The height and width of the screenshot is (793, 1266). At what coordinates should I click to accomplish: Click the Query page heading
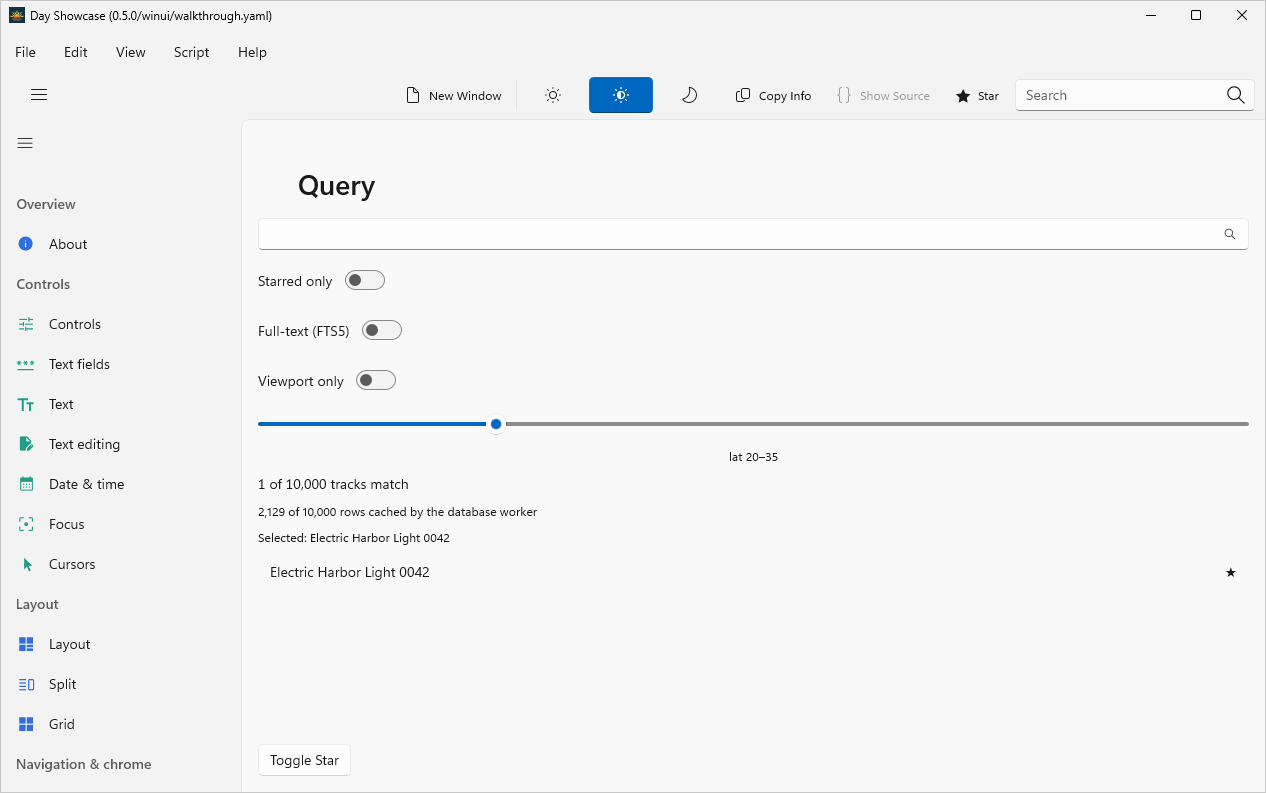[337, 186]
